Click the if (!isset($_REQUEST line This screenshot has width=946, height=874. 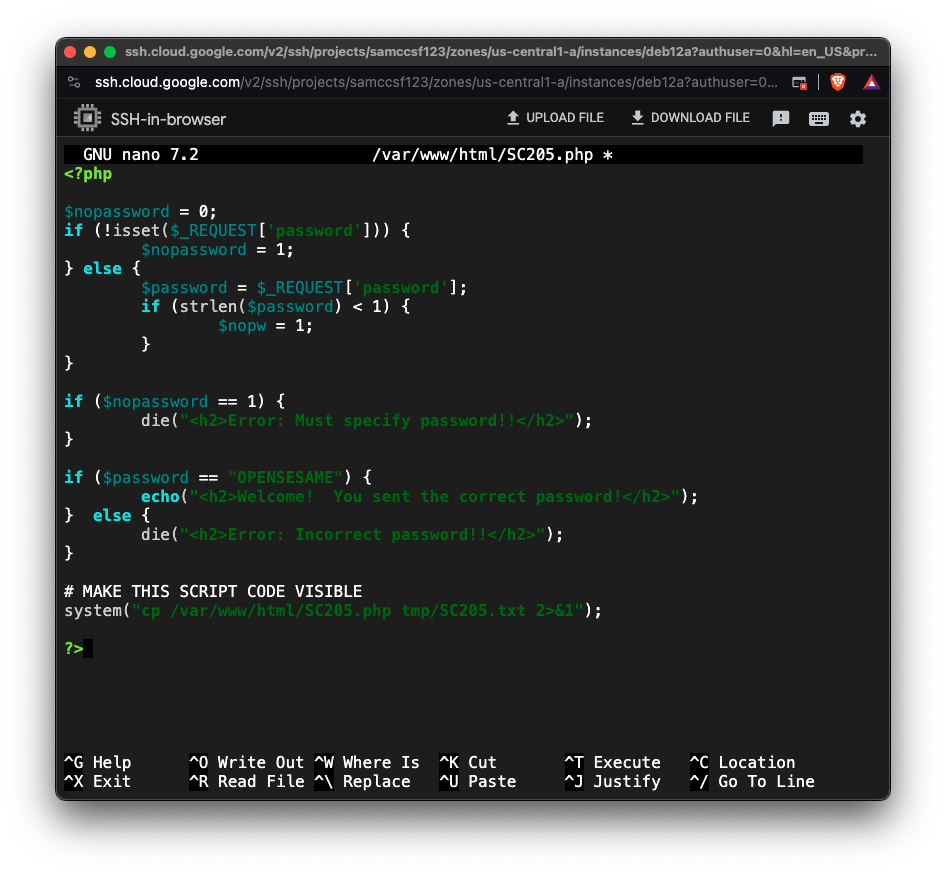(x=237, y=230)
